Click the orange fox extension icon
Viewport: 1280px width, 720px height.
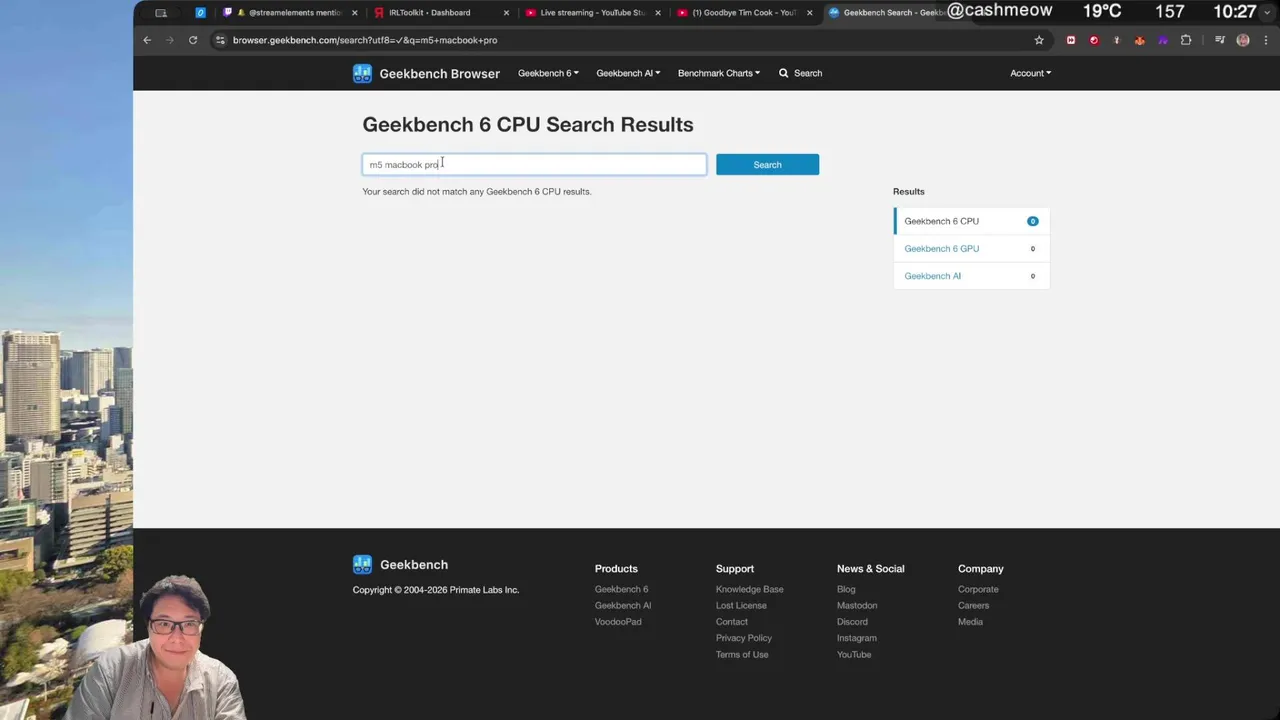point(1140,40)
